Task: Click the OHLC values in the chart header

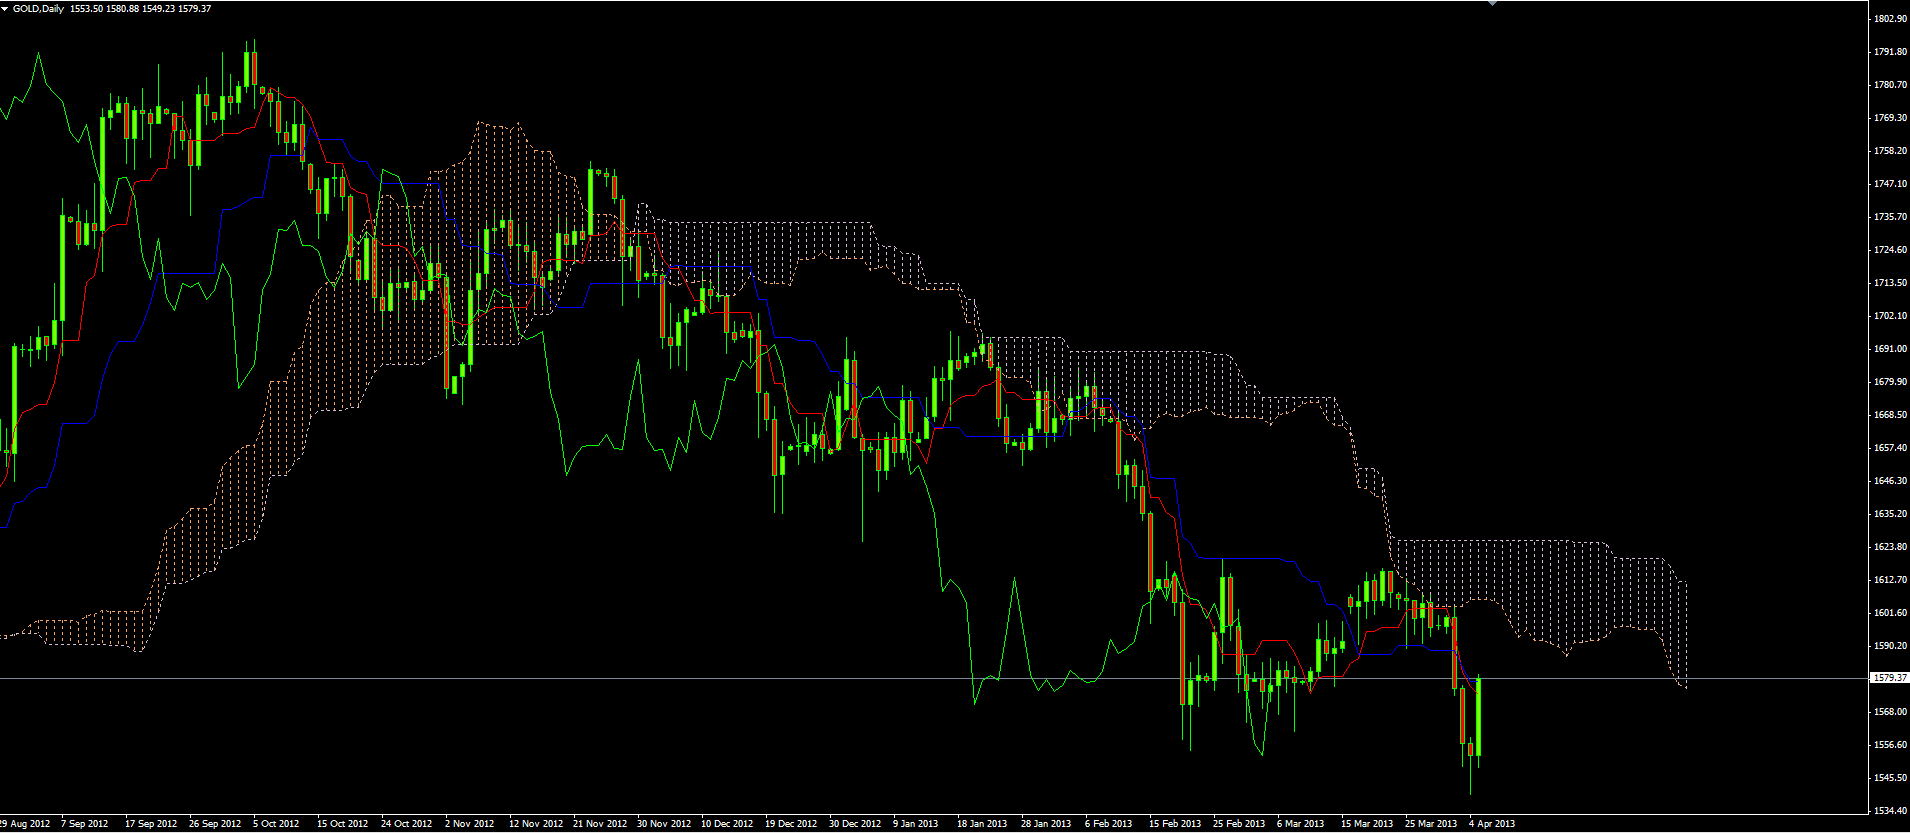Action: pos(140,9)
